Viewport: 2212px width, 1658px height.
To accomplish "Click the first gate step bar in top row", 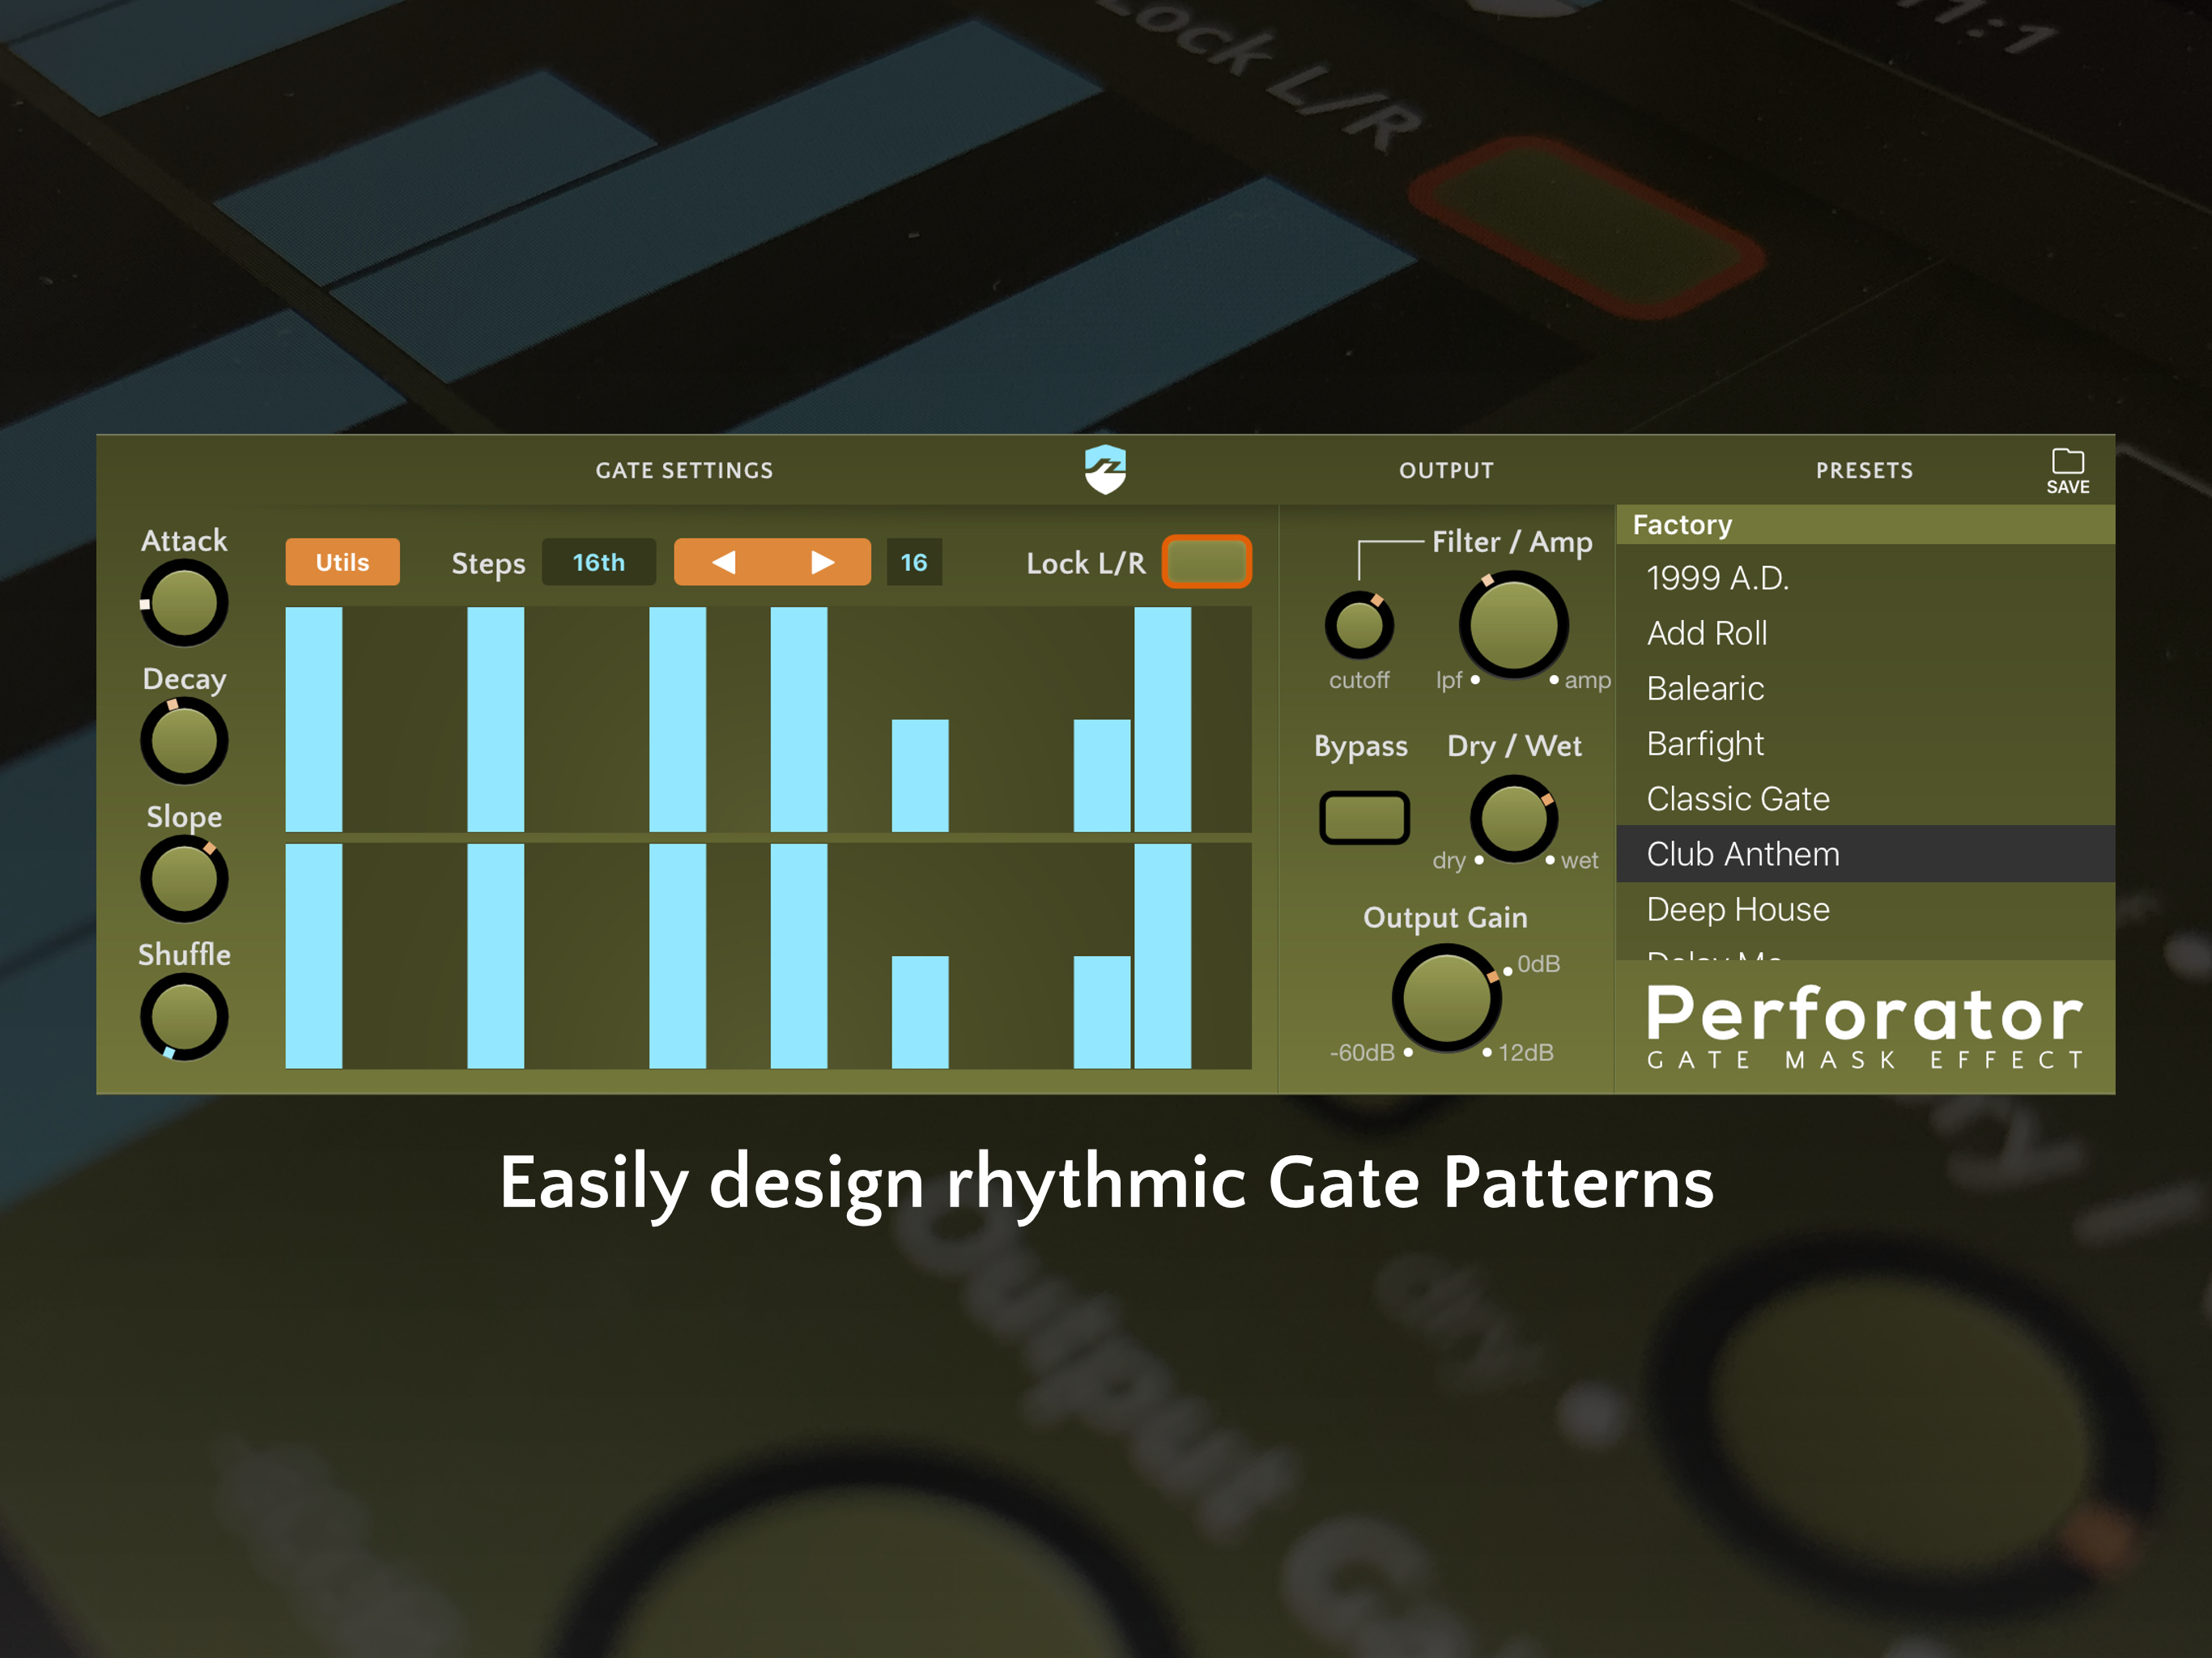I will (x=314, y=719).
